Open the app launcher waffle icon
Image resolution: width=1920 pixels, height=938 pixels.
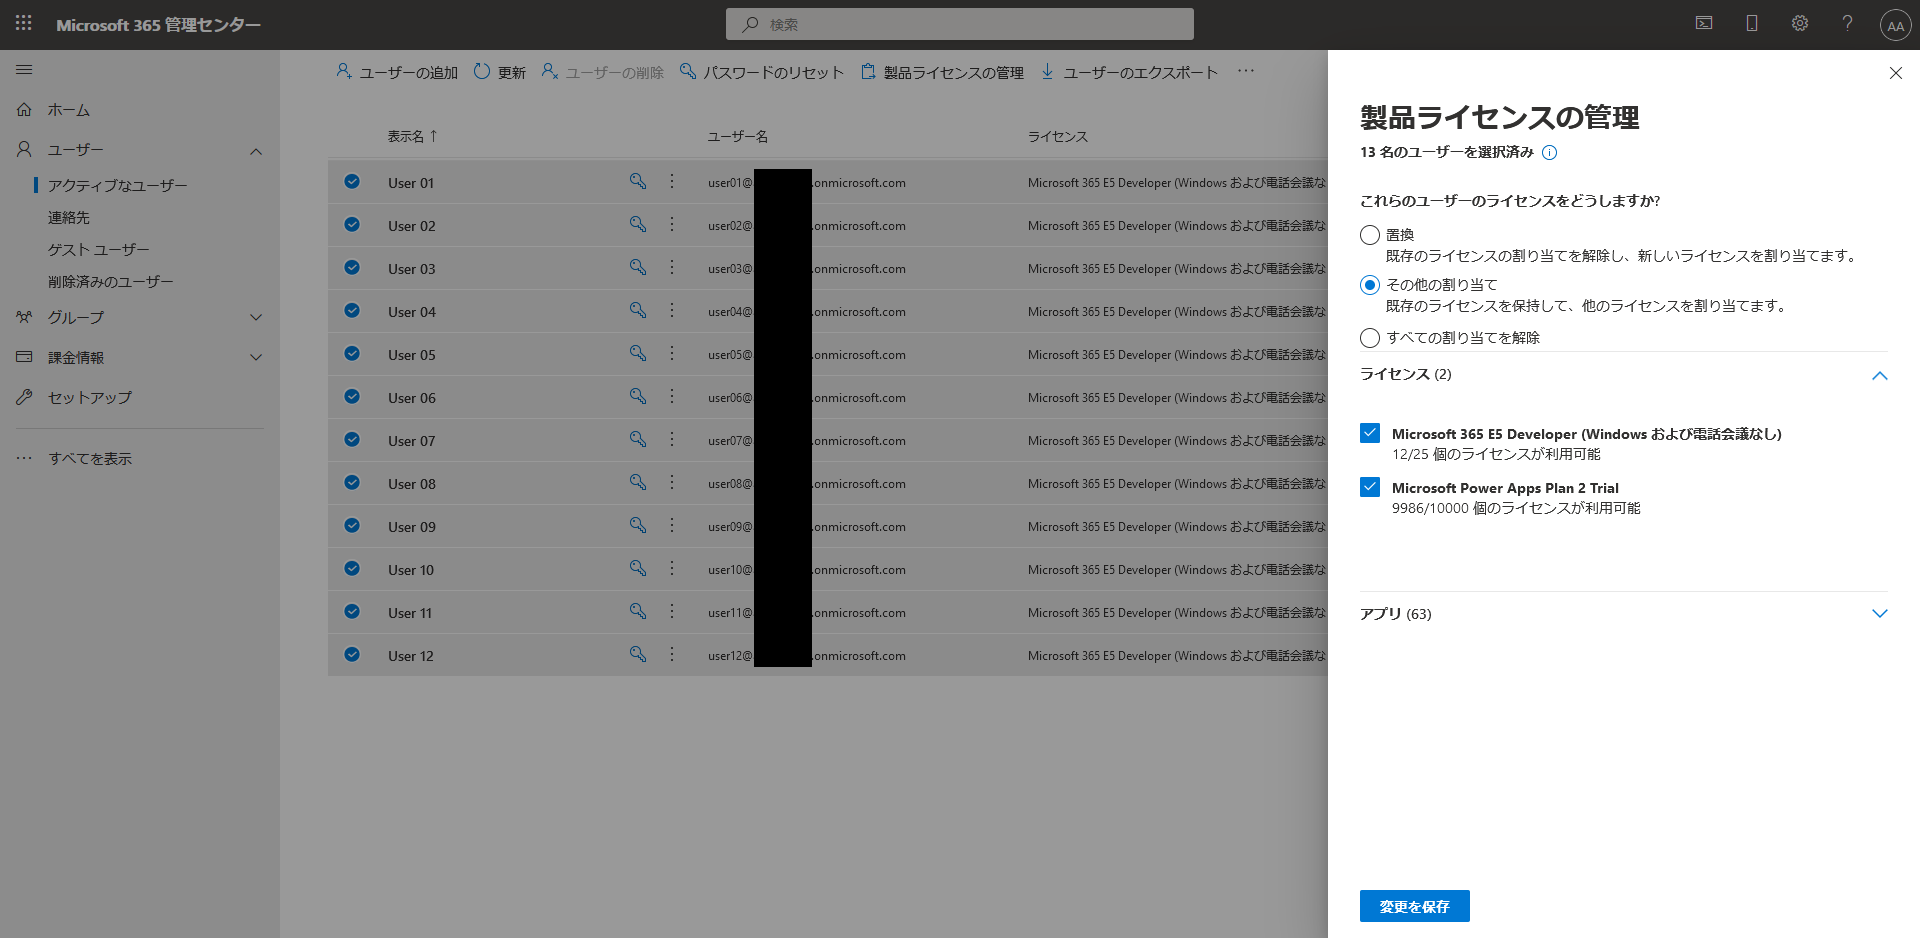pos(24,23)
